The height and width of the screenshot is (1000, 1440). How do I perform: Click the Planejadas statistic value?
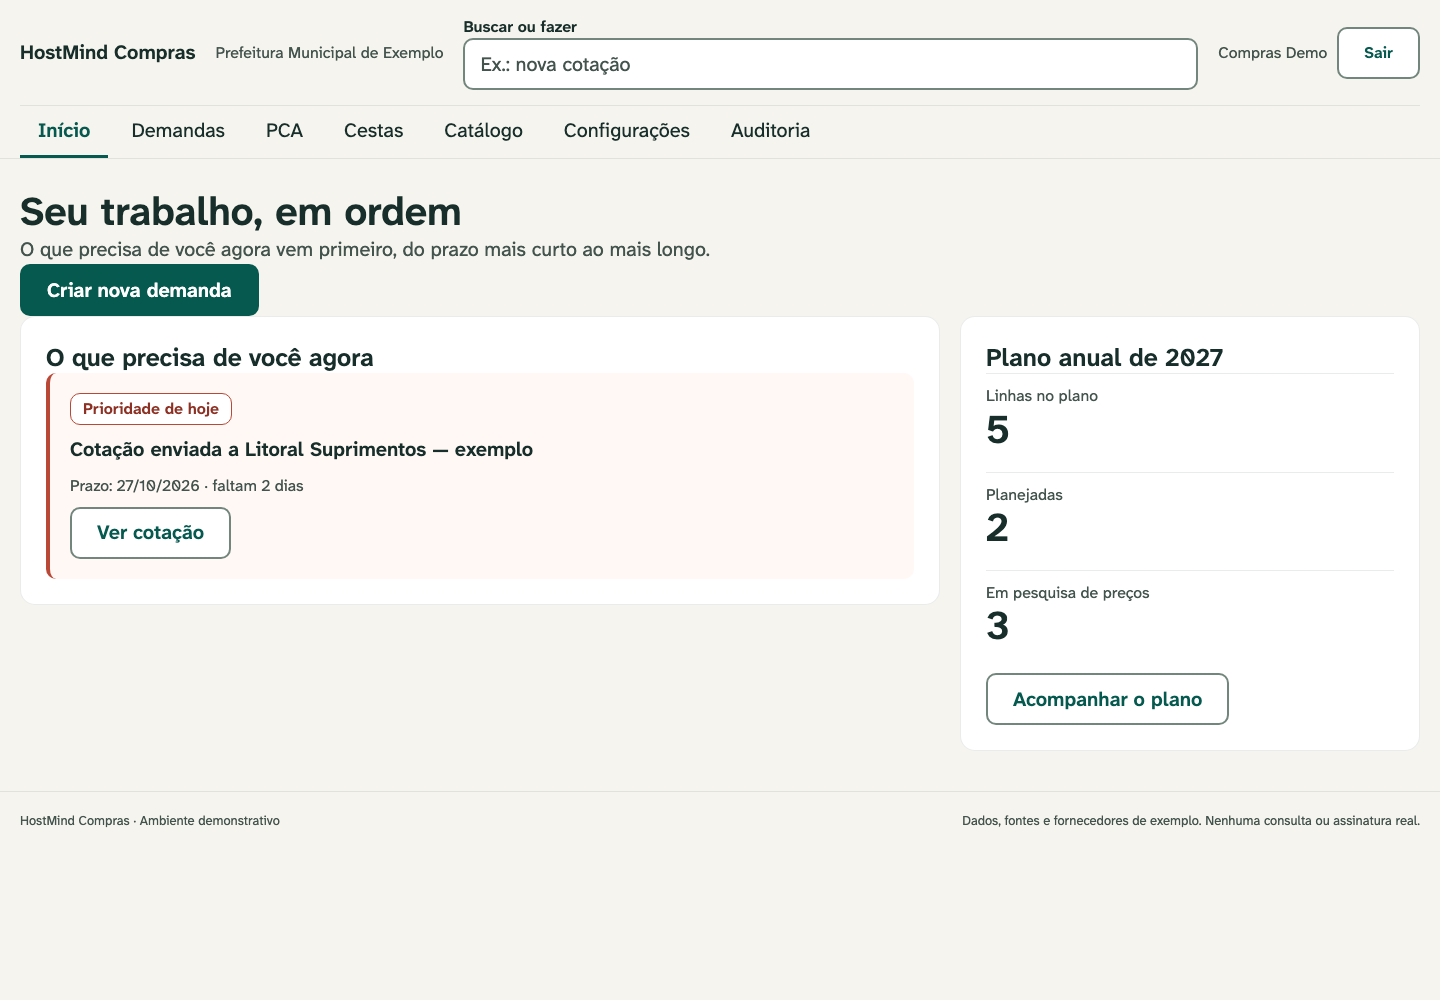[x=998, y=528]
